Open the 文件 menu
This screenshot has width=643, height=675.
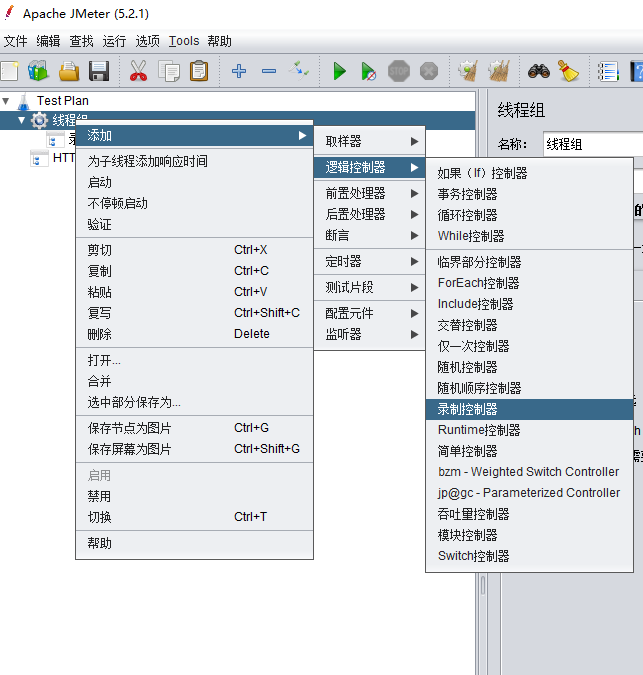(x=15, y=41)
